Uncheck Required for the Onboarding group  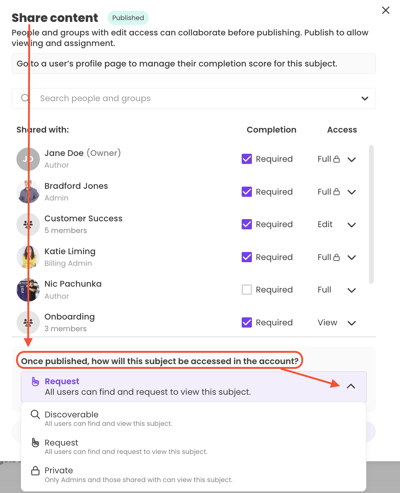(247, 322)
